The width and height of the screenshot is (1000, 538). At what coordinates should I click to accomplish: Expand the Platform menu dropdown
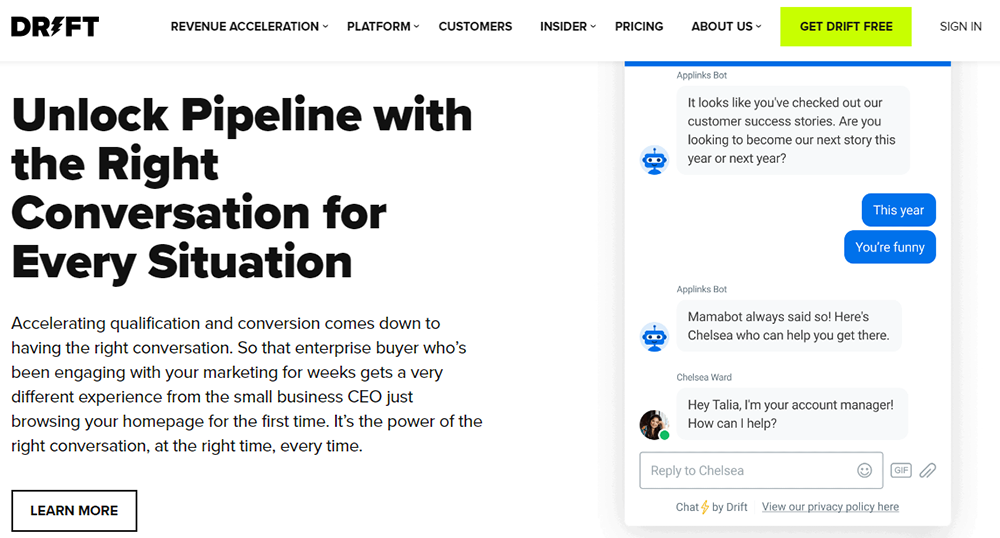pyautogui.click(x=383, y=27)
